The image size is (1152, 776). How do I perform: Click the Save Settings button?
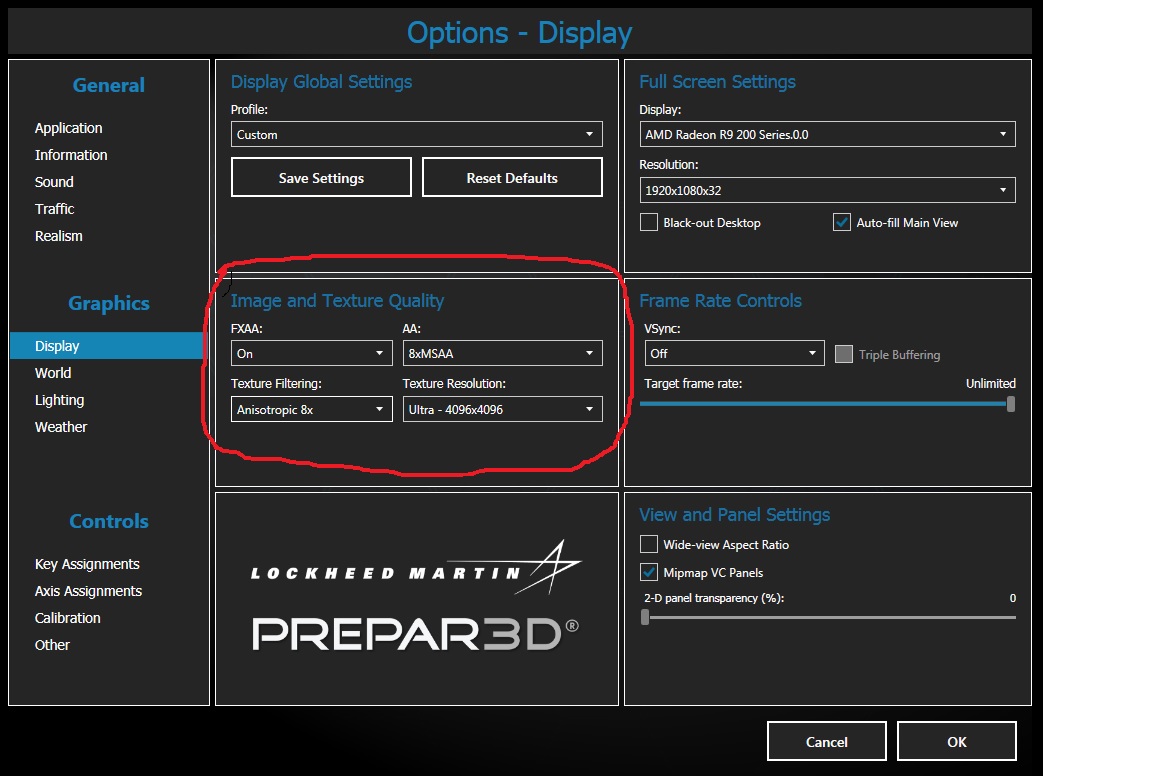click(321, 177)
